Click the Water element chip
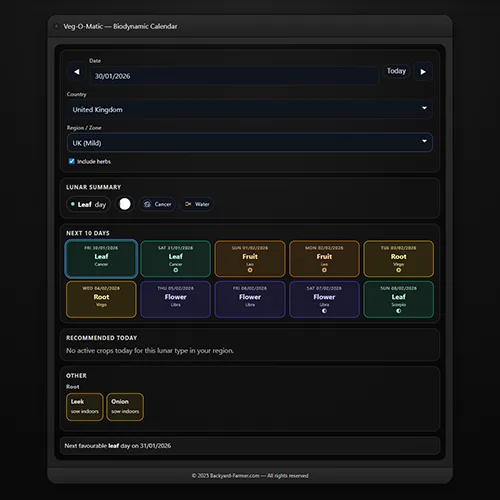The height and width of the screenshot is (500, 500). (197, 204)
